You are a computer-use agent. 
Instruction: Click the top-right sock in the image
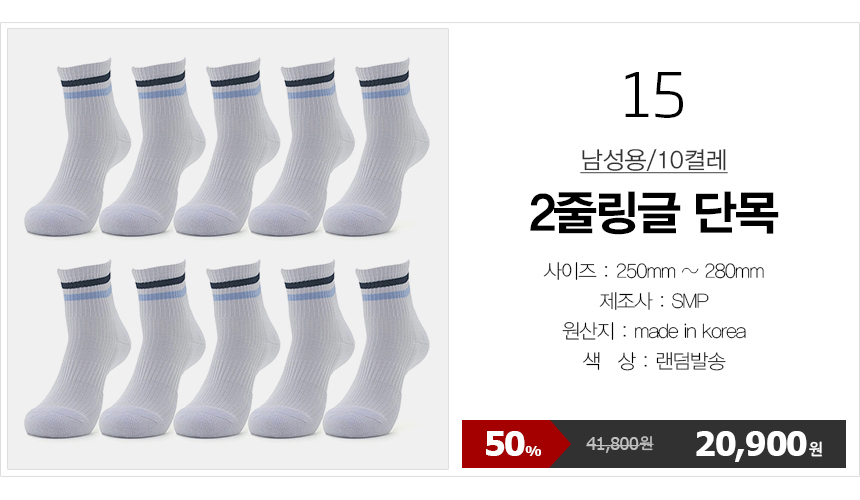click(x=376, y=148)
